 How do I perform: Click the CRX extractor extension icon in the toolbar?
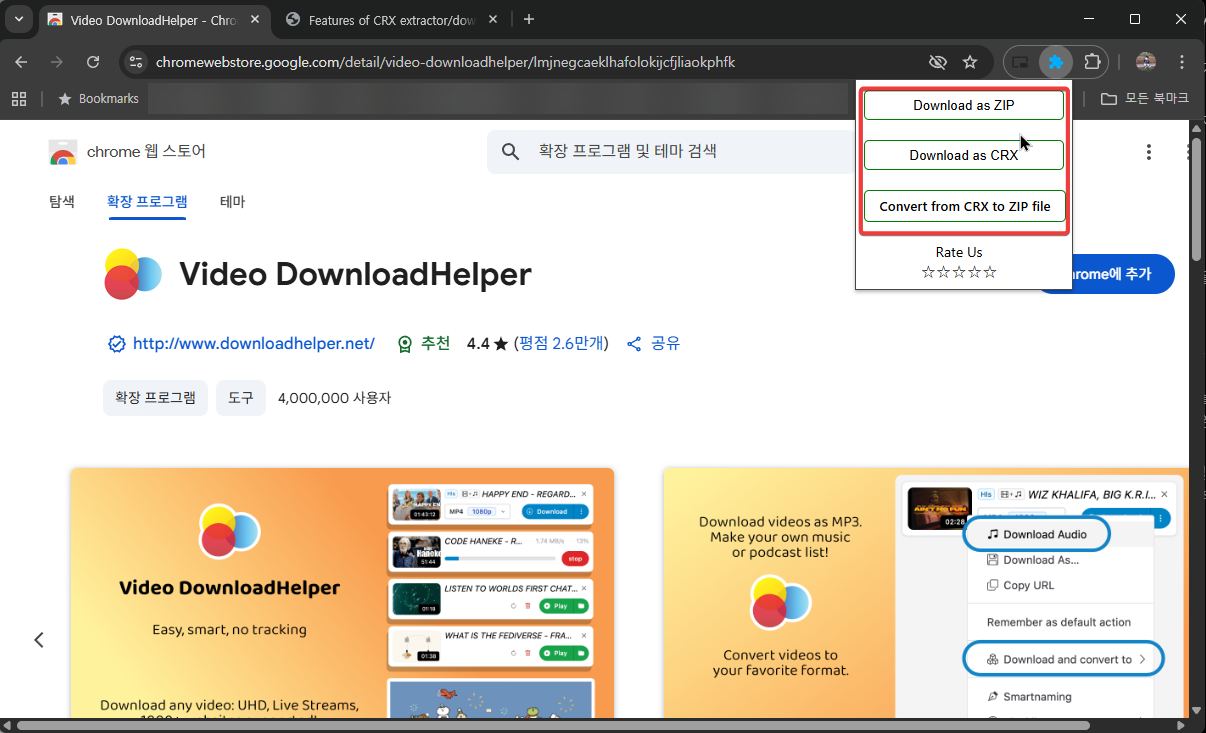1056,62
